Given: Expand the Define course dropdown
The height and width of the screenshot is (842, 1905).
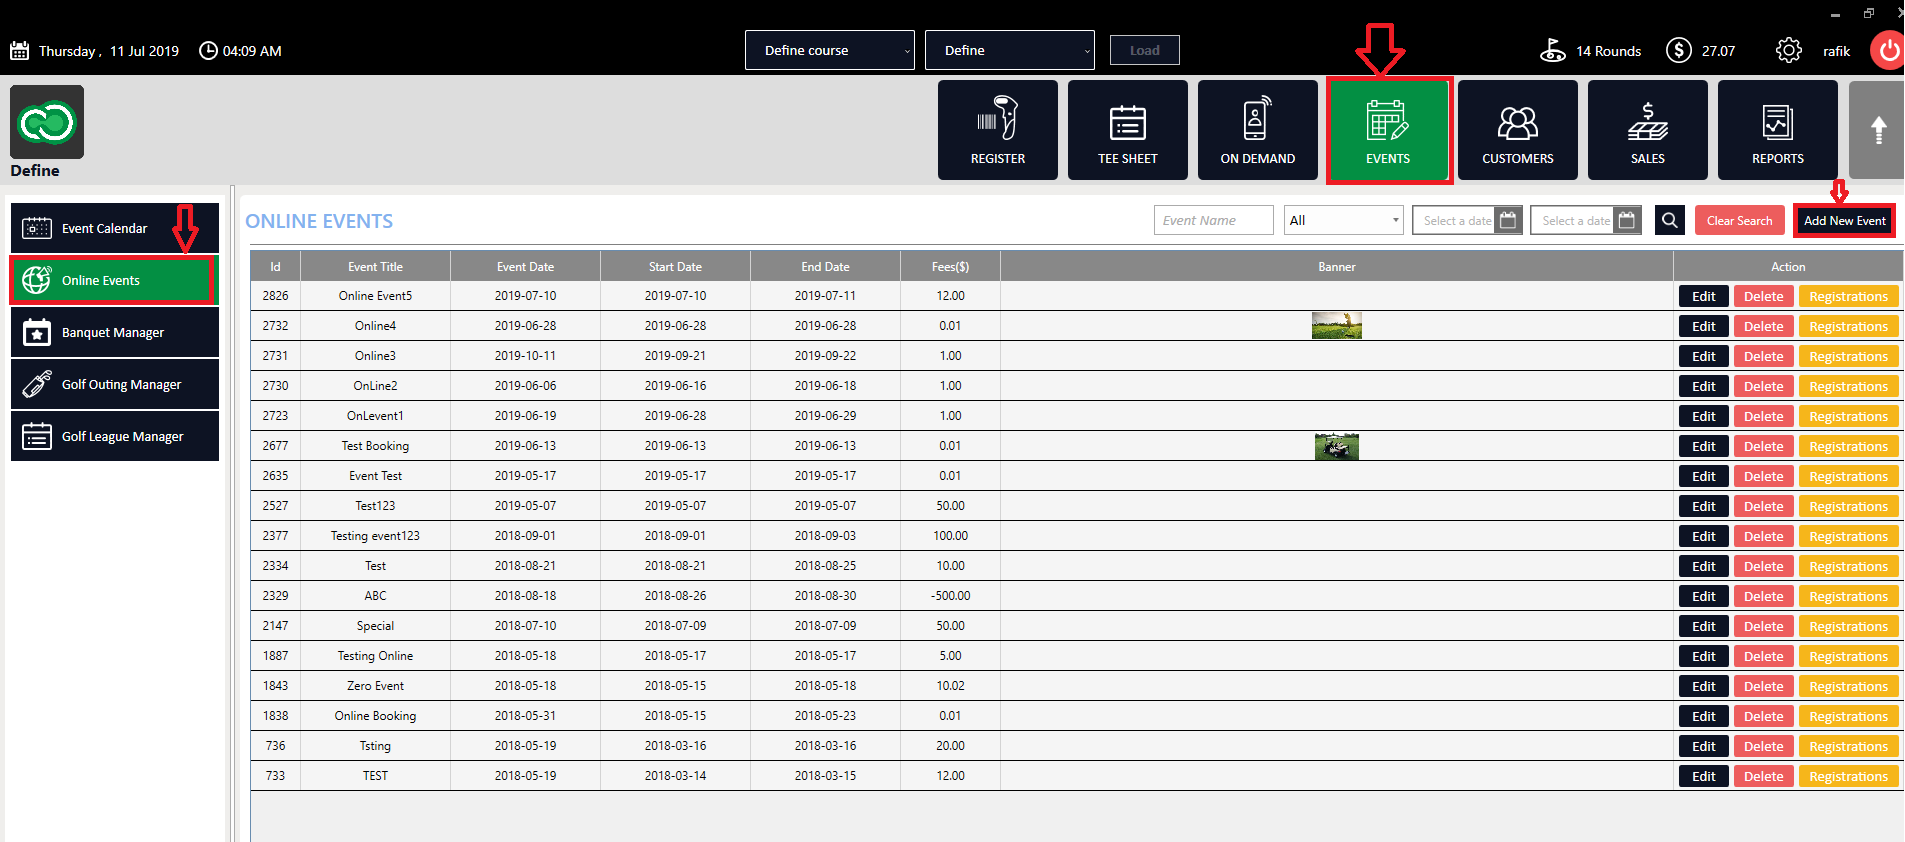Looking at the screenshot, I should point(829,50).
